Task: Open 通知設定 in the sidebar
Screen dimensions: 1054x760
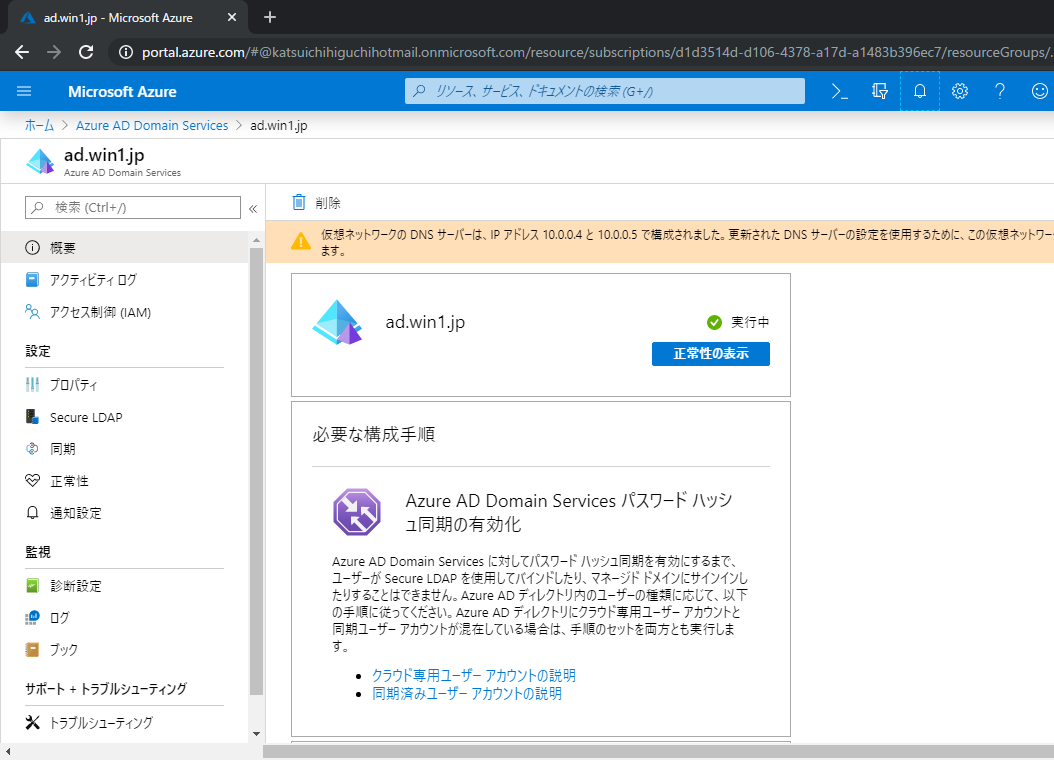Action: pos(124,513)
